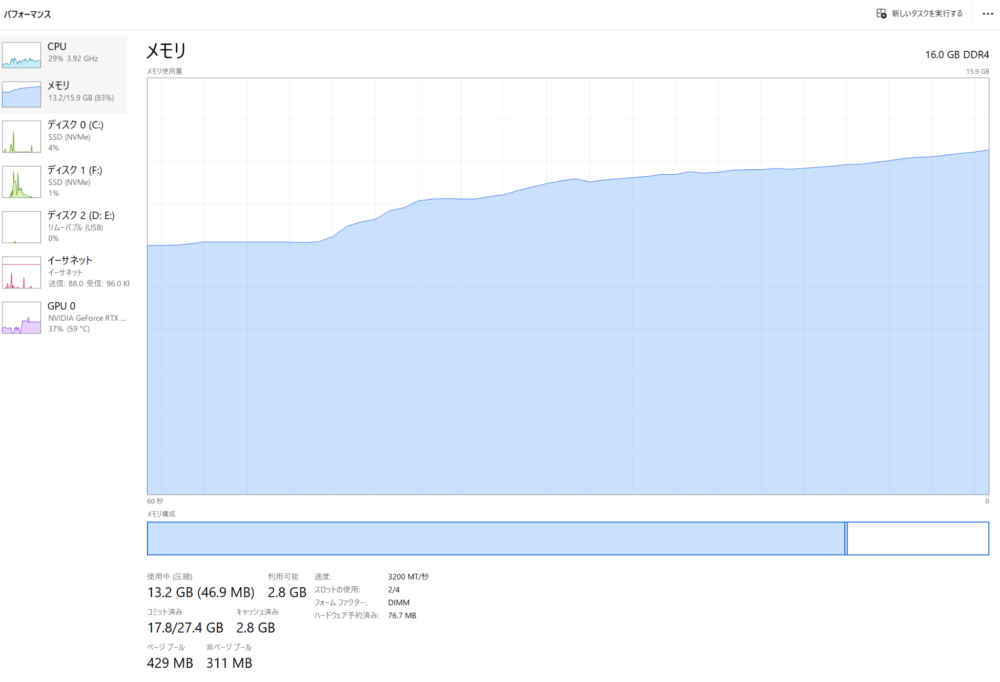Viewport: 1000px width, 682px height.
Task: Click the スロットの使用 label
Action: [337, 590]
